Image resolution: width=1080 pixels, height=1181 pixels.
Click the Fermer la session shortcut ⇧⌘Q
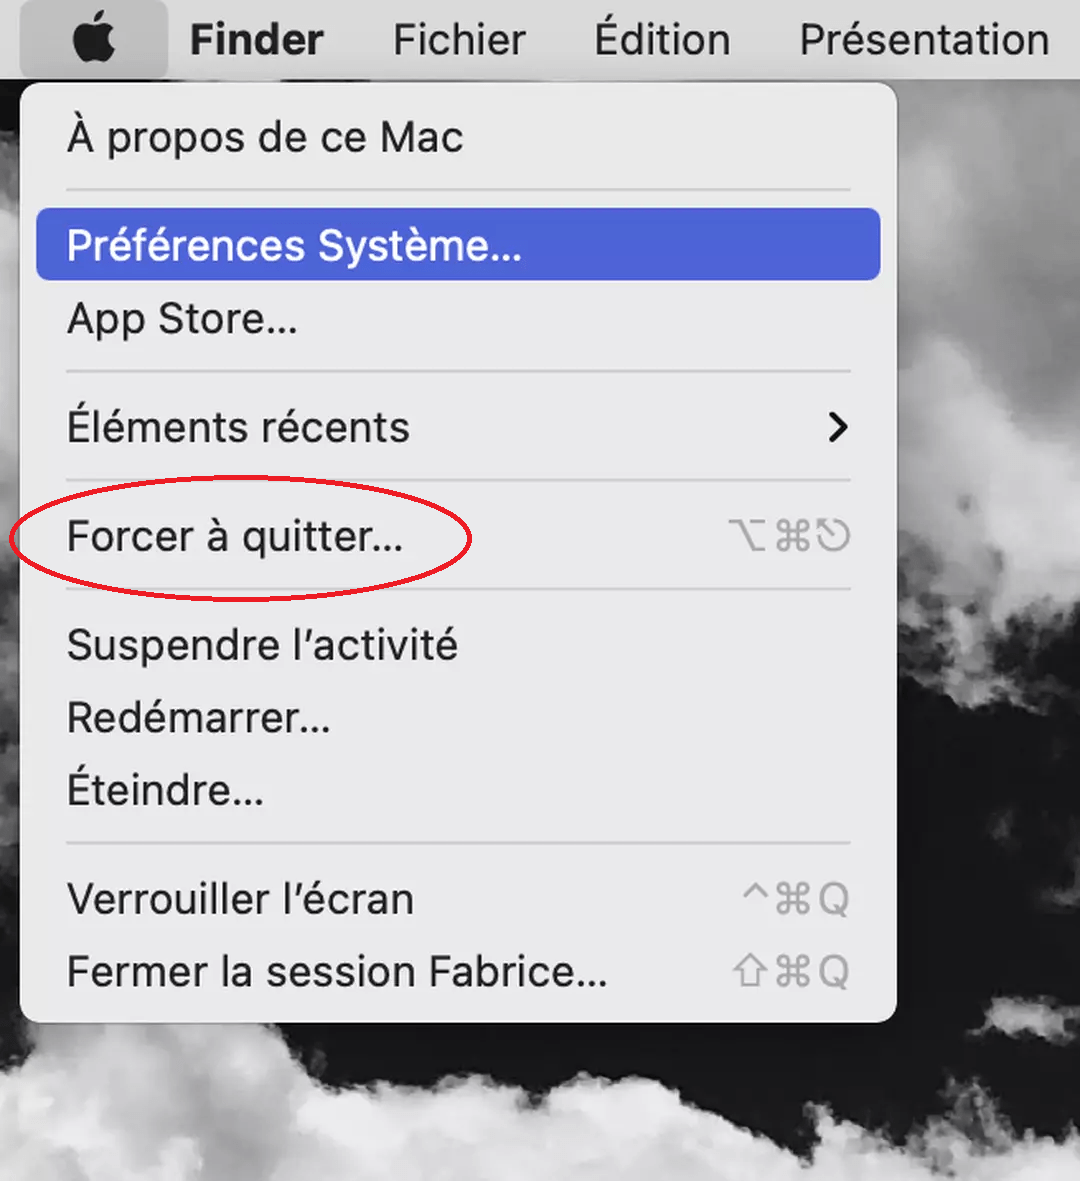(791, 971)
